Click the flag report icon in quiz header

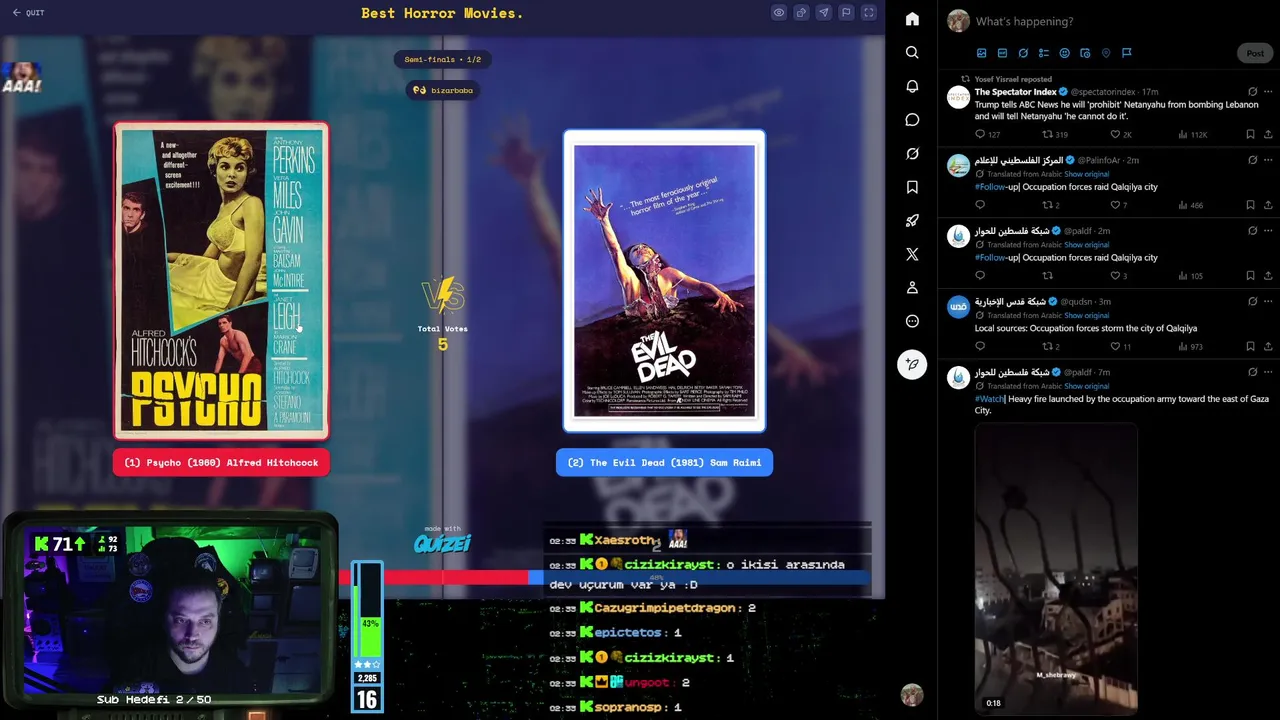point(846,13)
